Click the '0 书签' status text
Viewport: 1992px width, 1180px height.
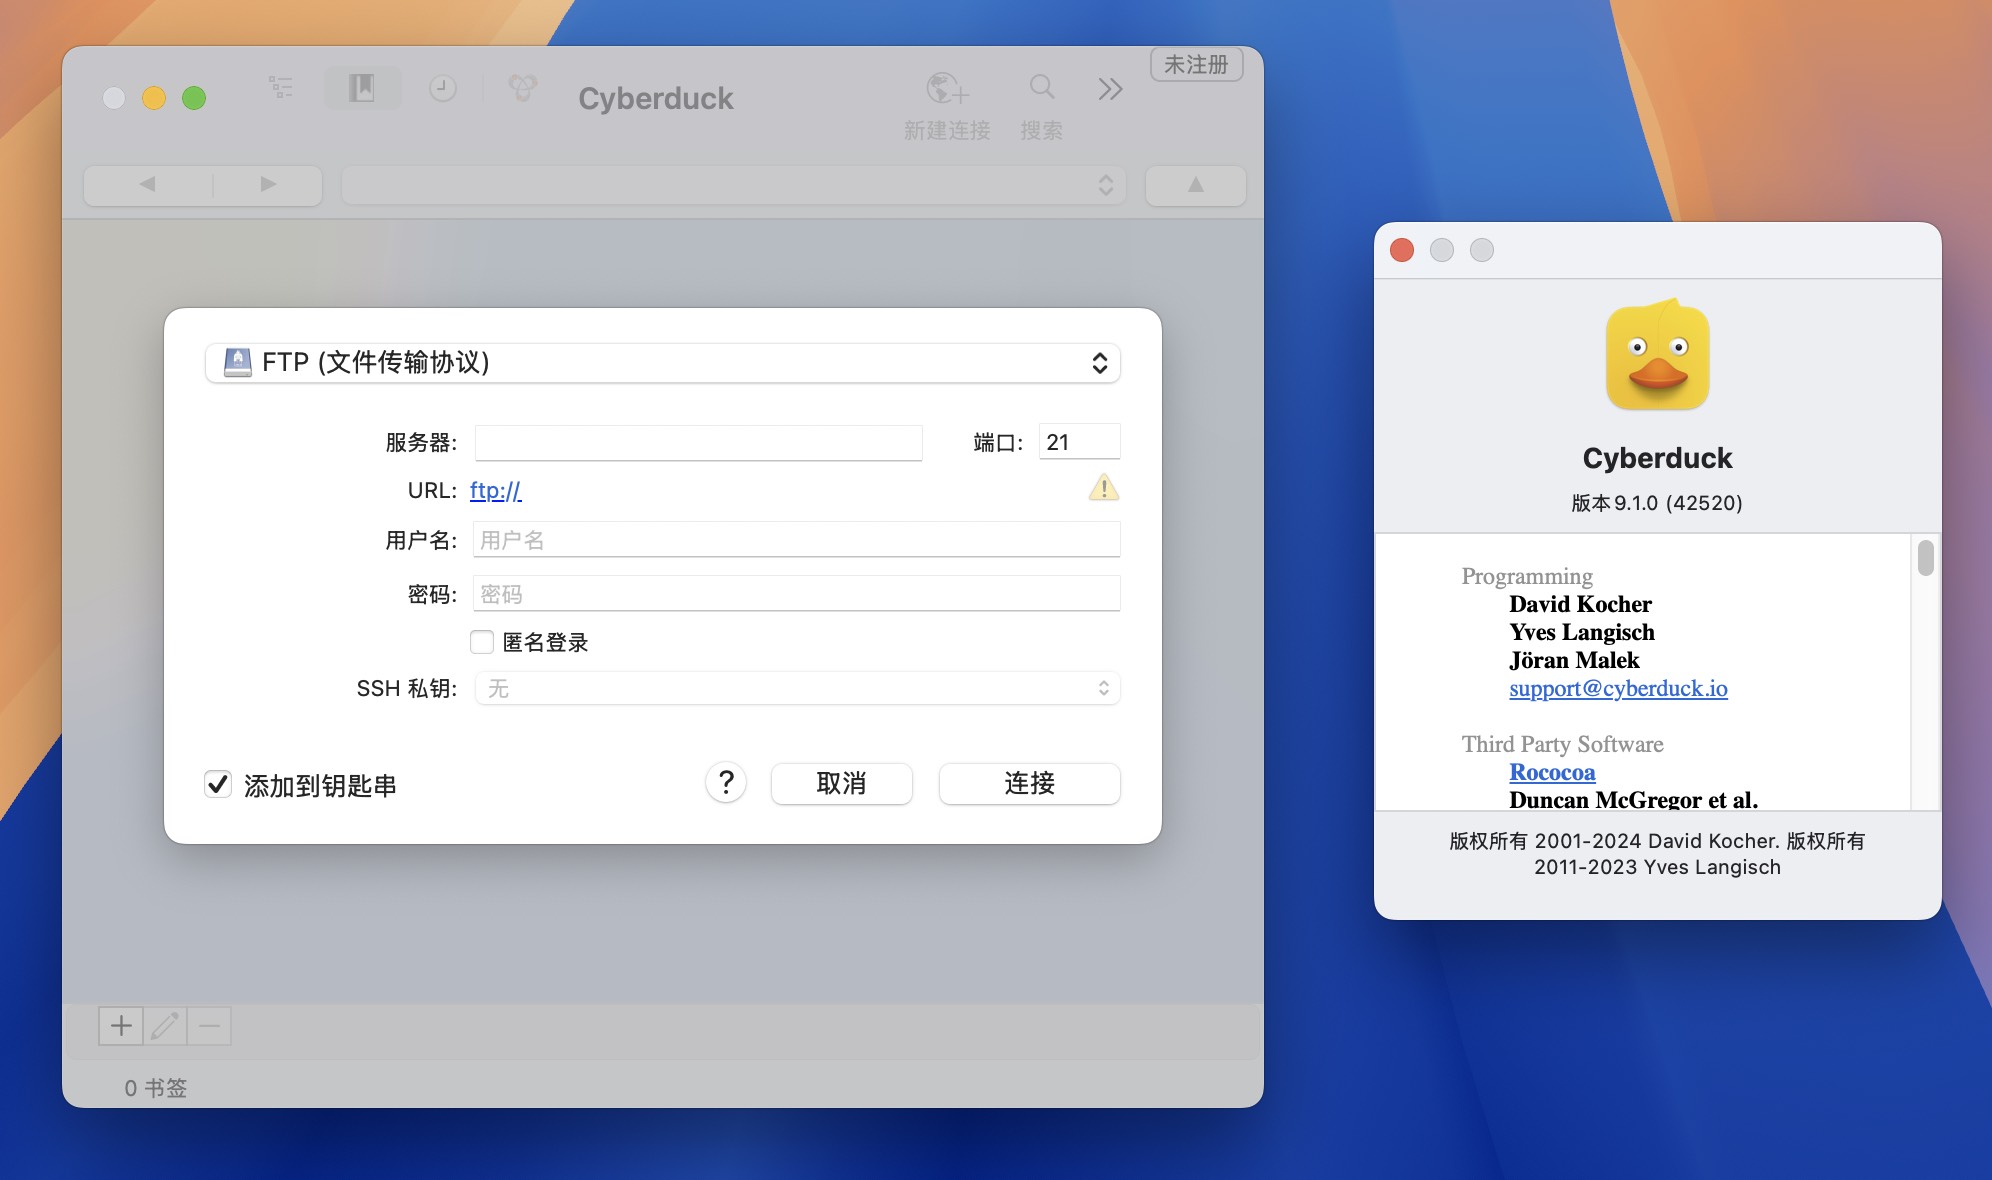(156, 1088)
